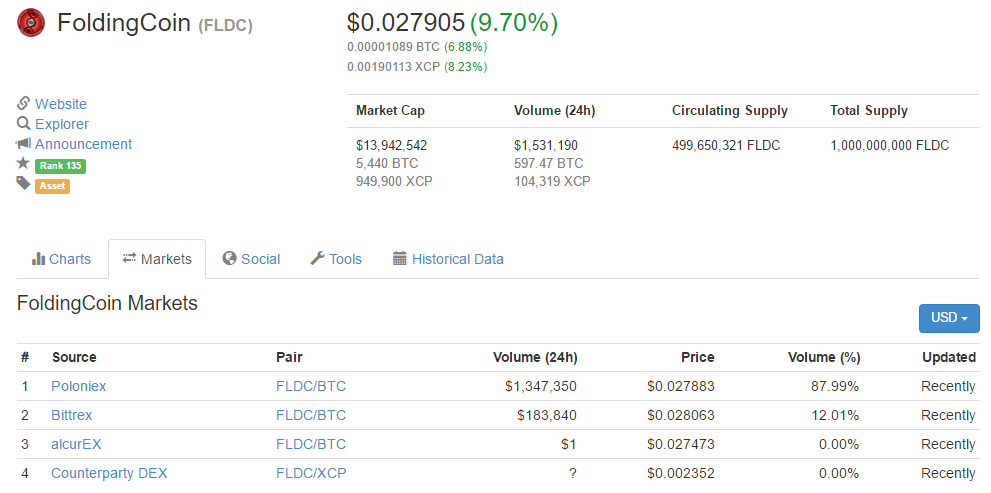Image resolution: width=991 pixels, height=493 pixels.
Task: Click the orange Asset badge
Action: click(52, 185)
